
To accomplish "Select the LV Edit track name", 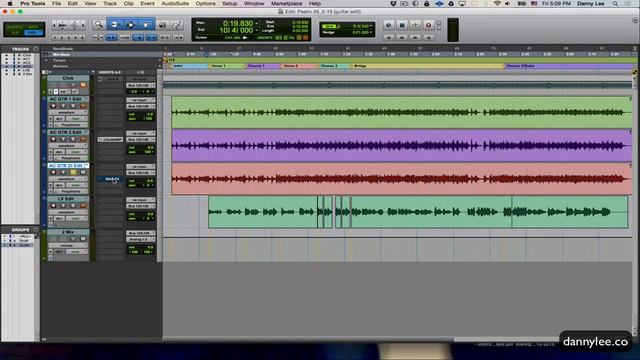I will pos(66,199).
